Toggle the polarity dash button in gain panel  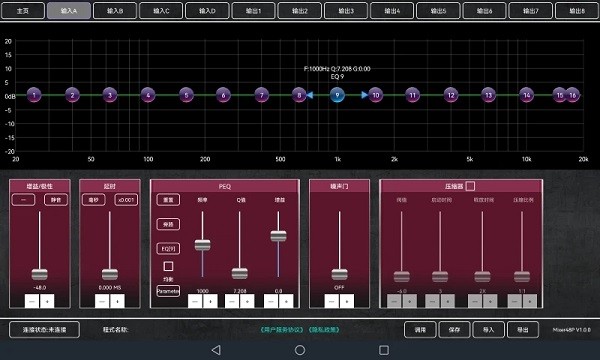click(x=23, y=200)
